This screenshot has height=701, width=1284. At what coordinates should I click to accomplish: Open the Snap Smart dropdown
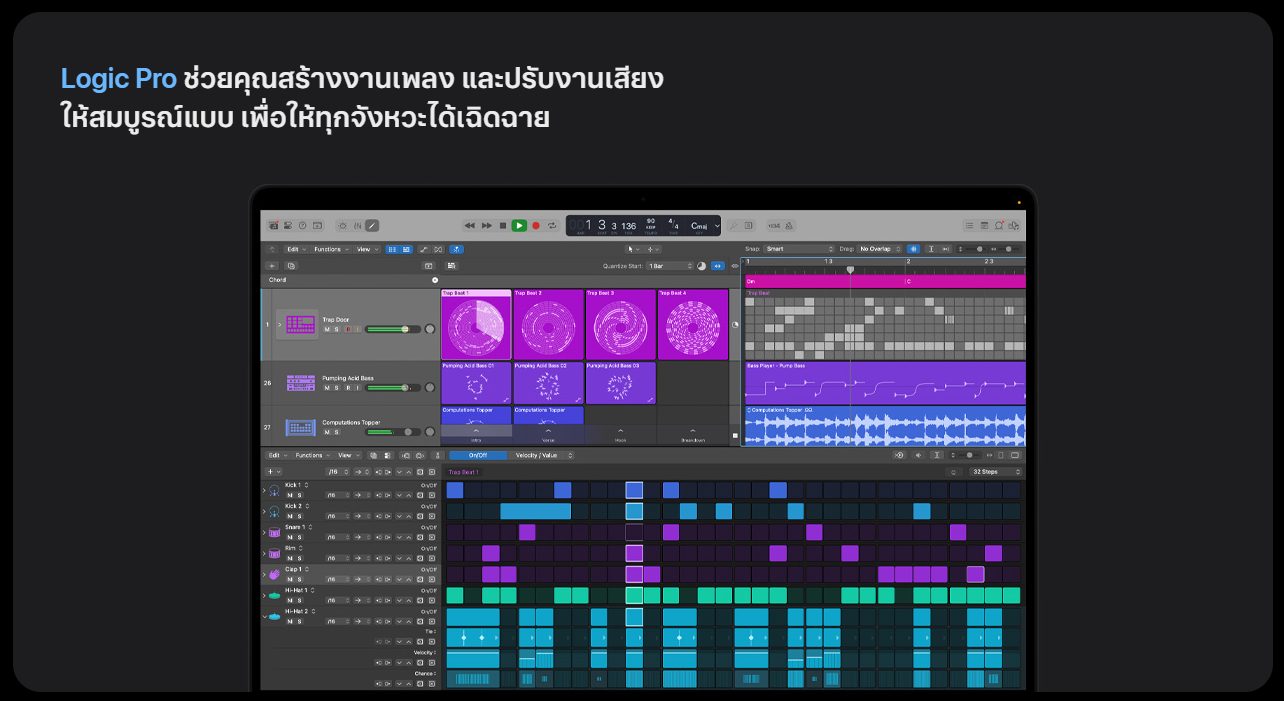click(799, 249)
